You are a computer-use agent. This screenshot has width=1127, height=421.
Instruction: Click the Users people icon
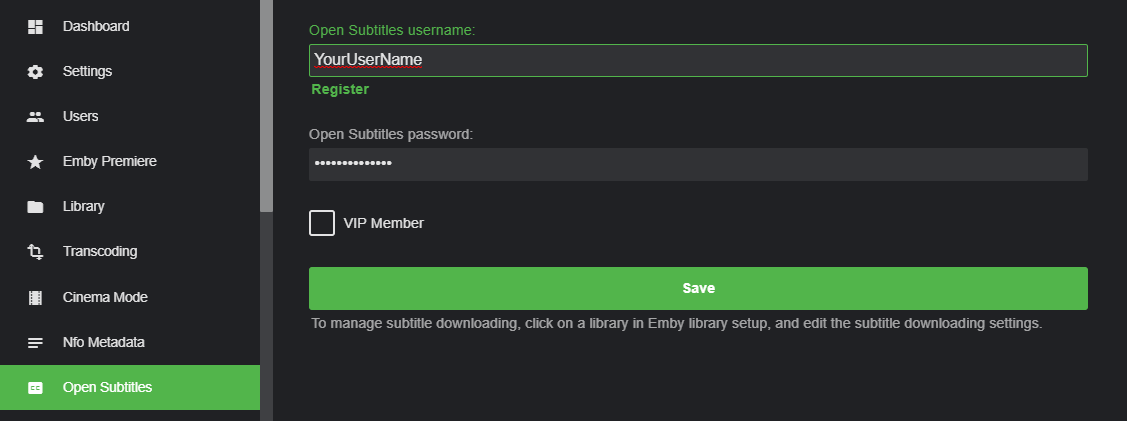coord(35,117)
